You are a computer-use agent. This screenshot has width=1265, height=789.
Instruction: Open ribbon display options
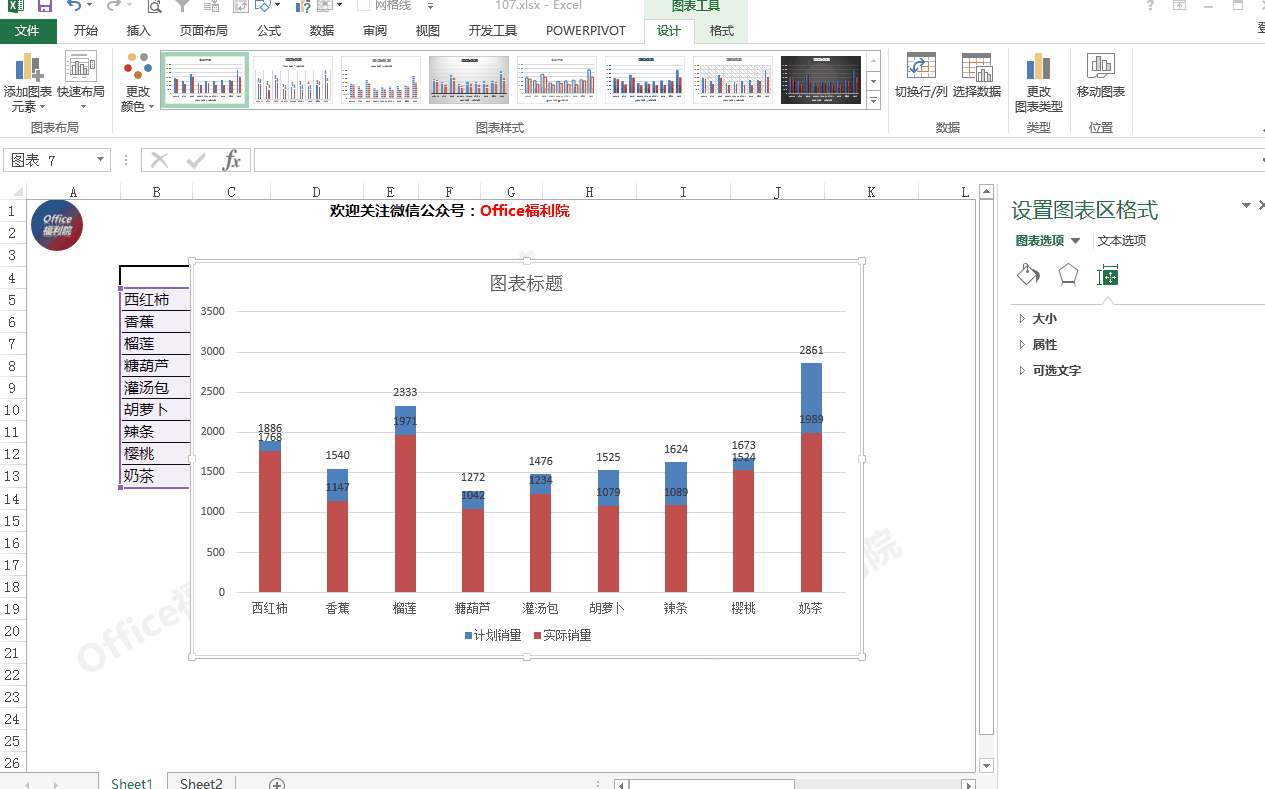coord(1180,6)
